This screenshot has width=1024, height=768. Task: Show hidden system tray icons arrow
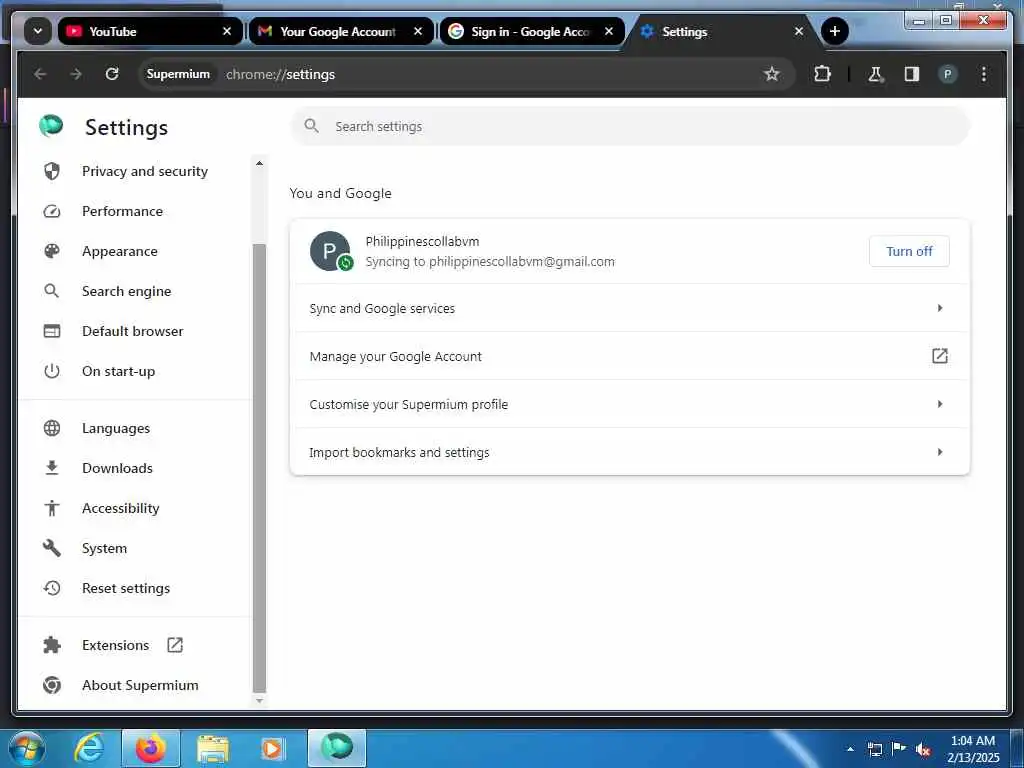pyautogui.click(x=850, y=749)
